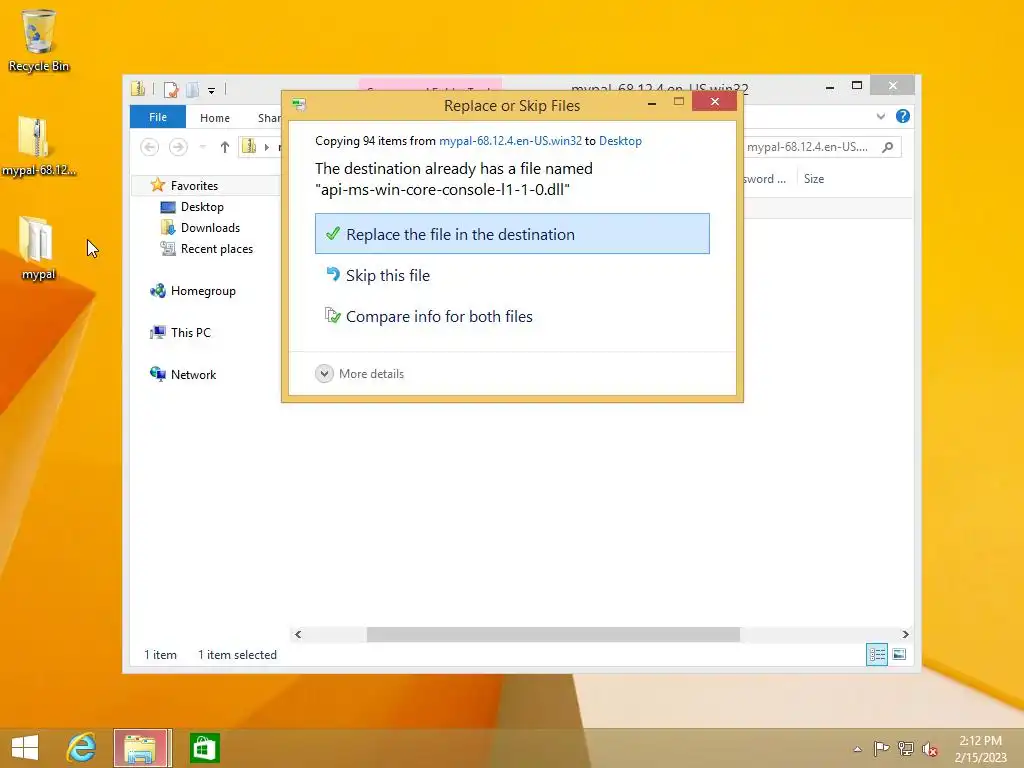Go forward using the Forward arrow
The image size is (1024, 768).
point(178,147)
